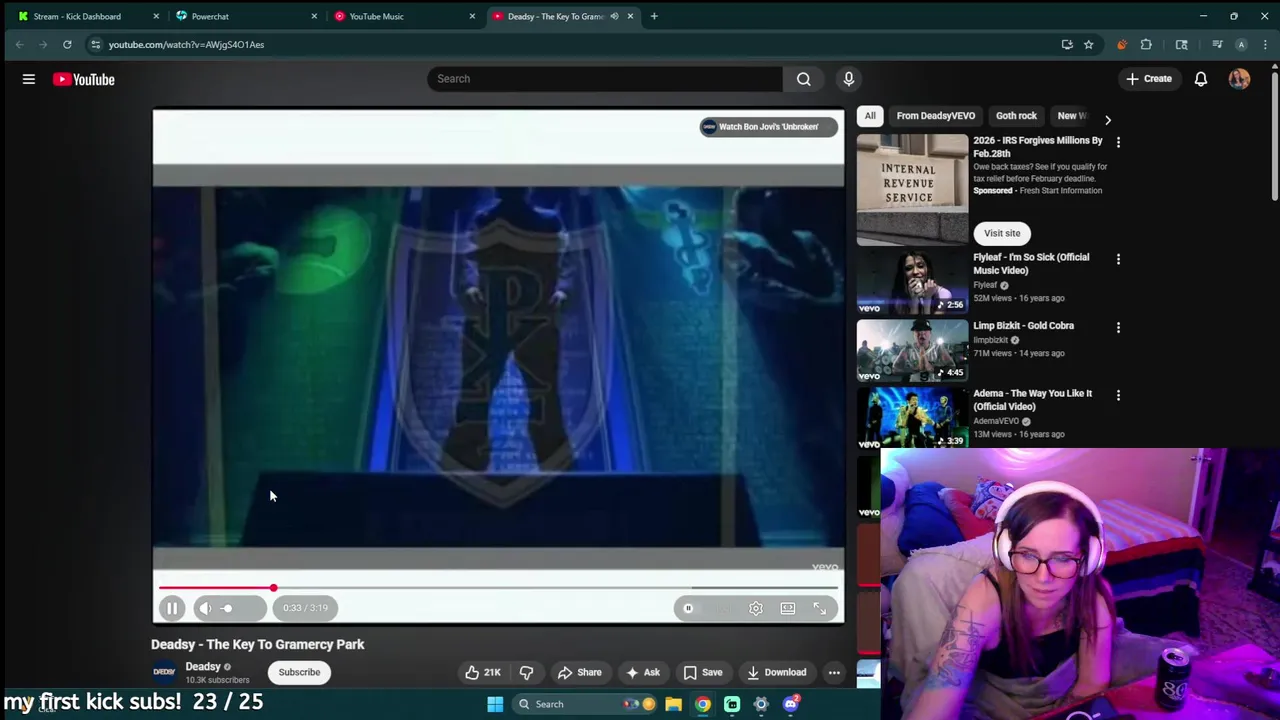Open the IRS ad thumbnail
This screenshot has height=720, width=1280.
(x=912, y=188)
